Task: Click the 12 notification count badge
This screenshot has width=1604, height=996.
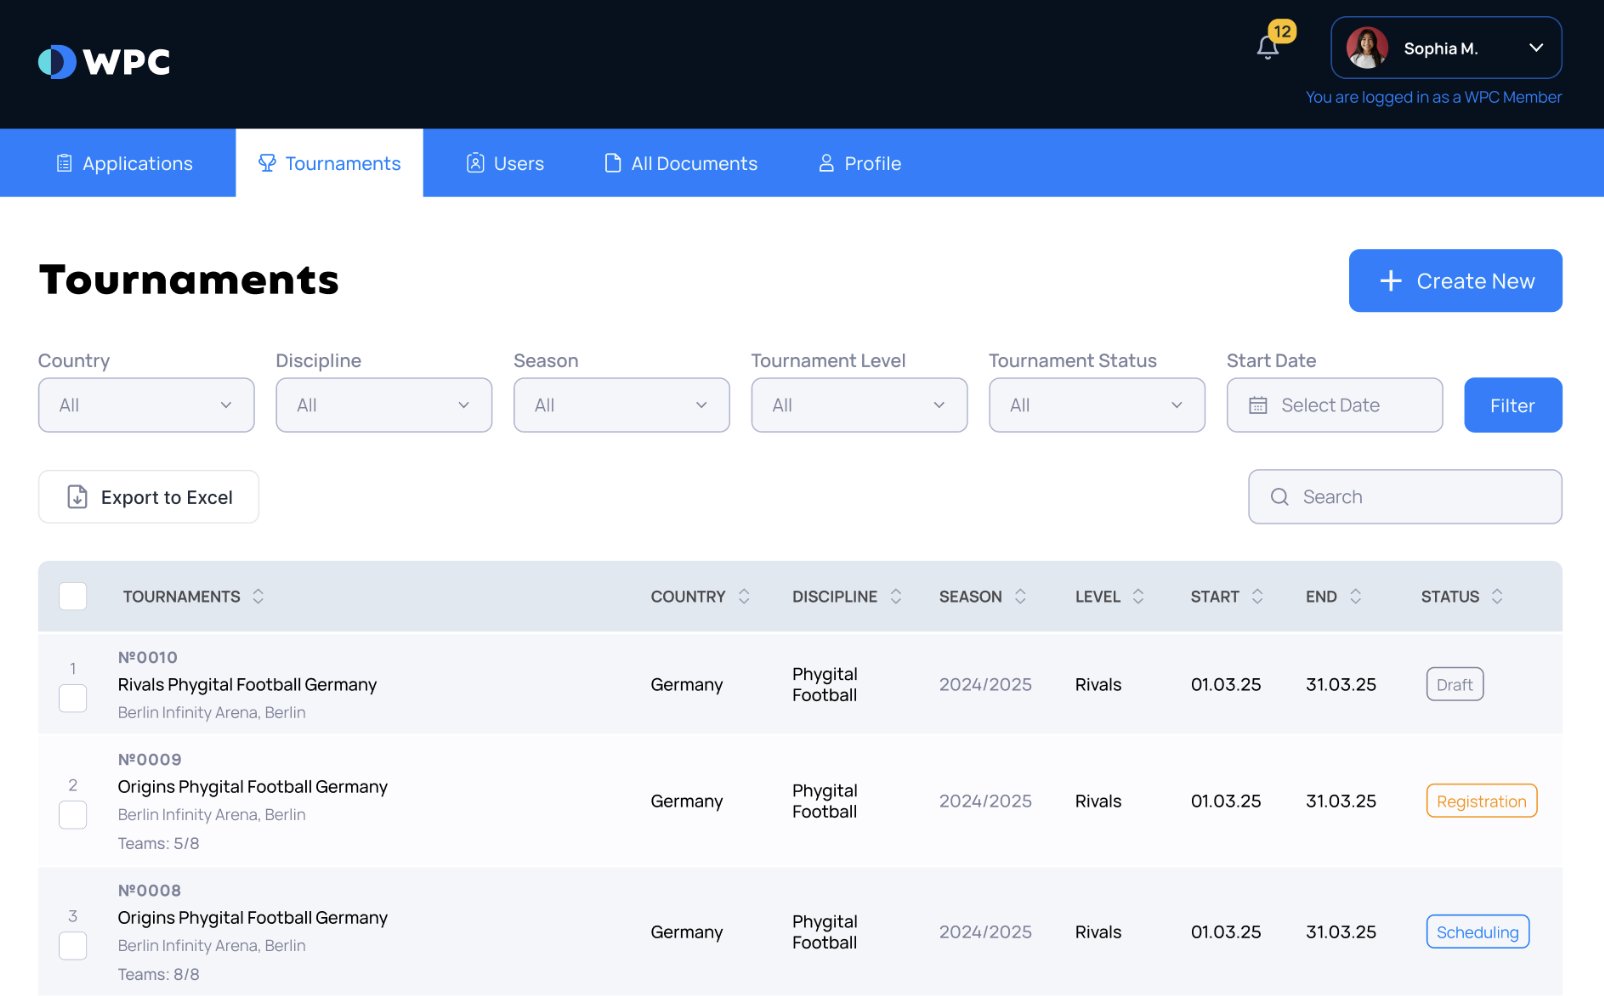Action: click(x=1282, y=31)
